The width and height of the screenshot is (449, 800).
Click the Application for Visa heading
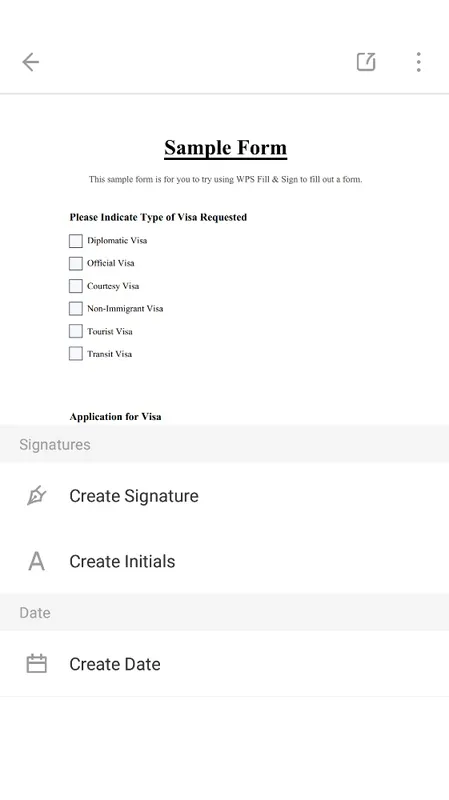(115, 416)
